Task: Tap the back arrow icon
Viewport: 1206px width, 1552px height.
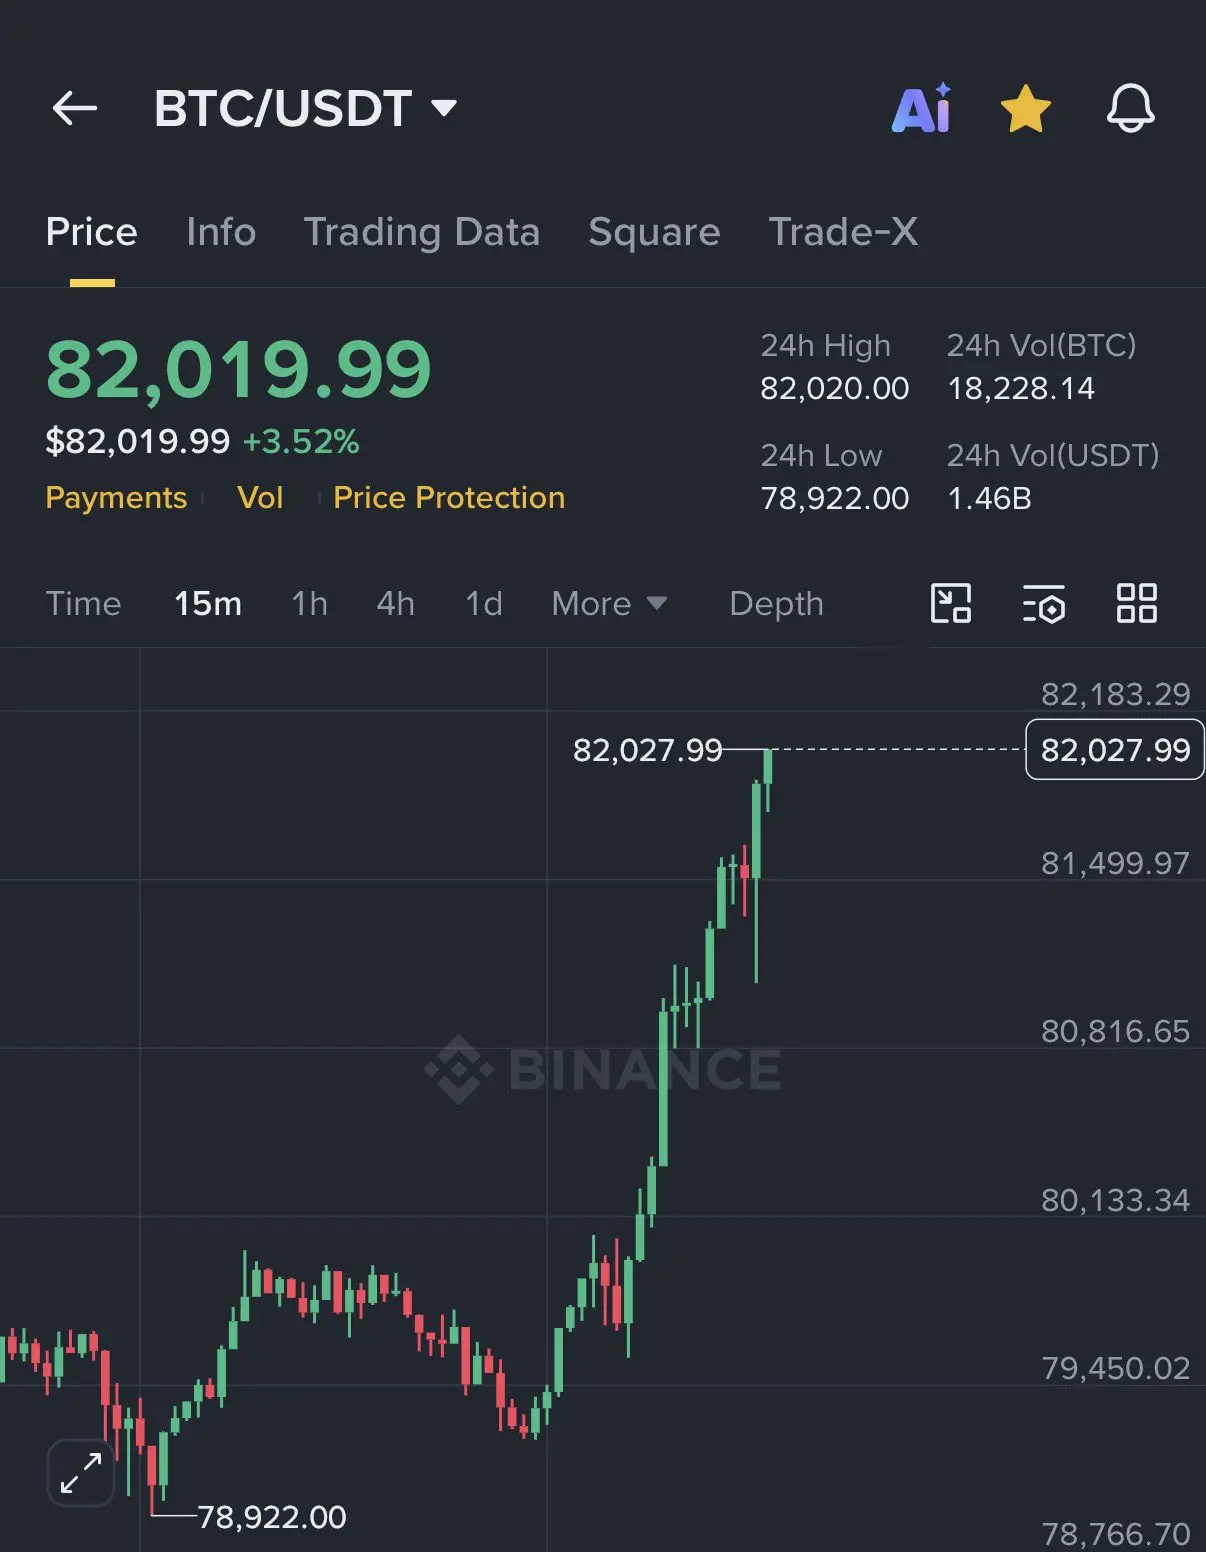Action: (75, 108)
